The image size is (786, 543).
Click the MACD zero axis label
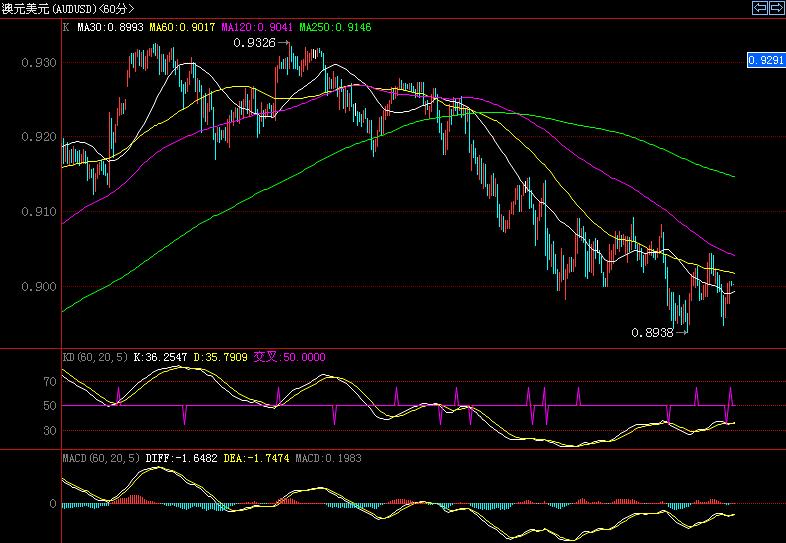53,503
